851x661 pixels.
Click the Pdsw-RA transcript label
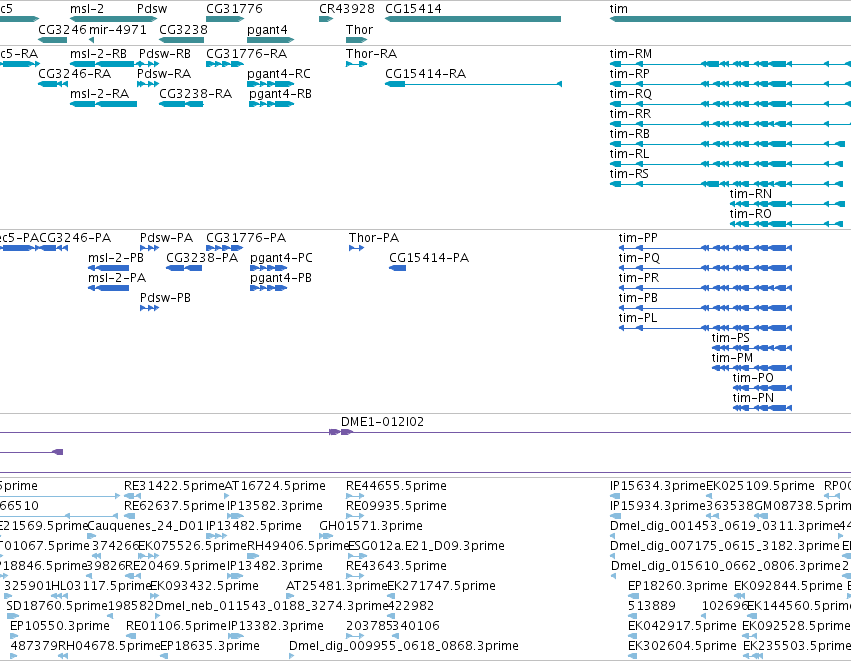164,74
